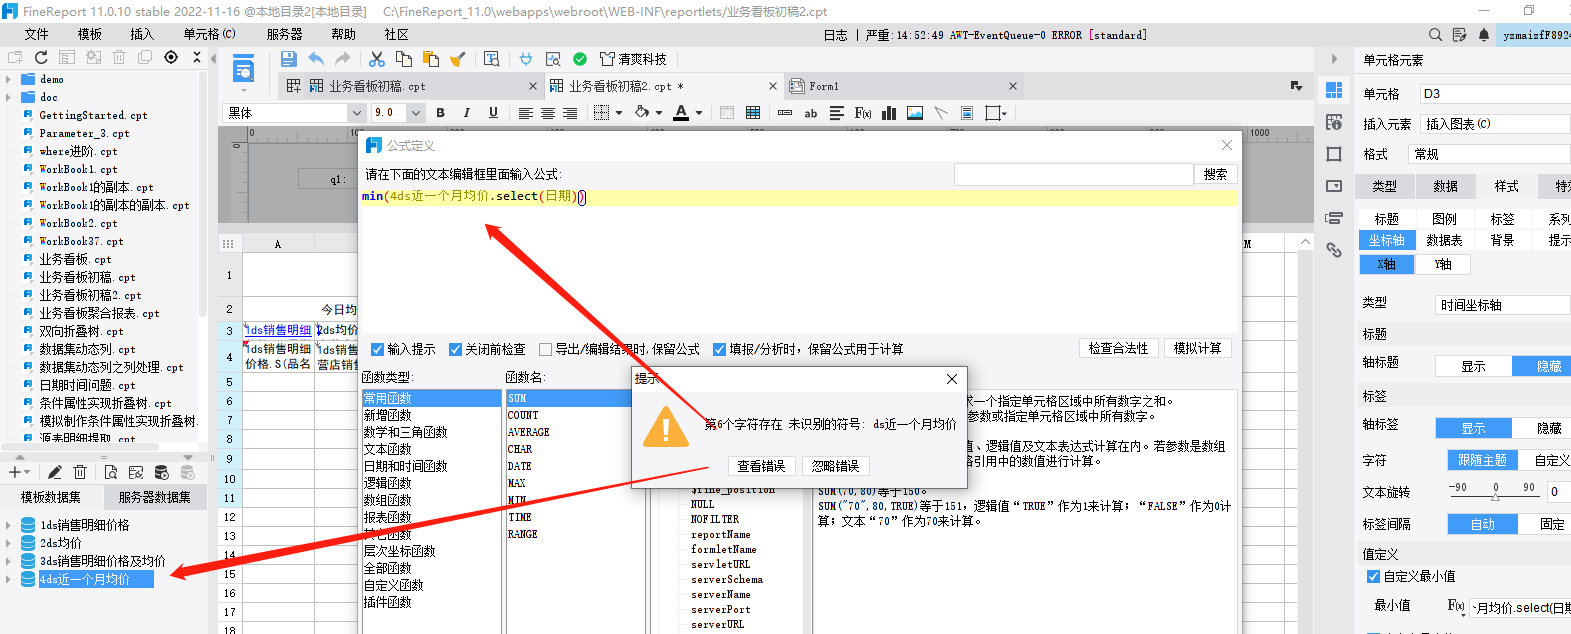Click the locate (target) icon in file tree toolbar
The image size is (1571, 634).
tap(171, 58)
